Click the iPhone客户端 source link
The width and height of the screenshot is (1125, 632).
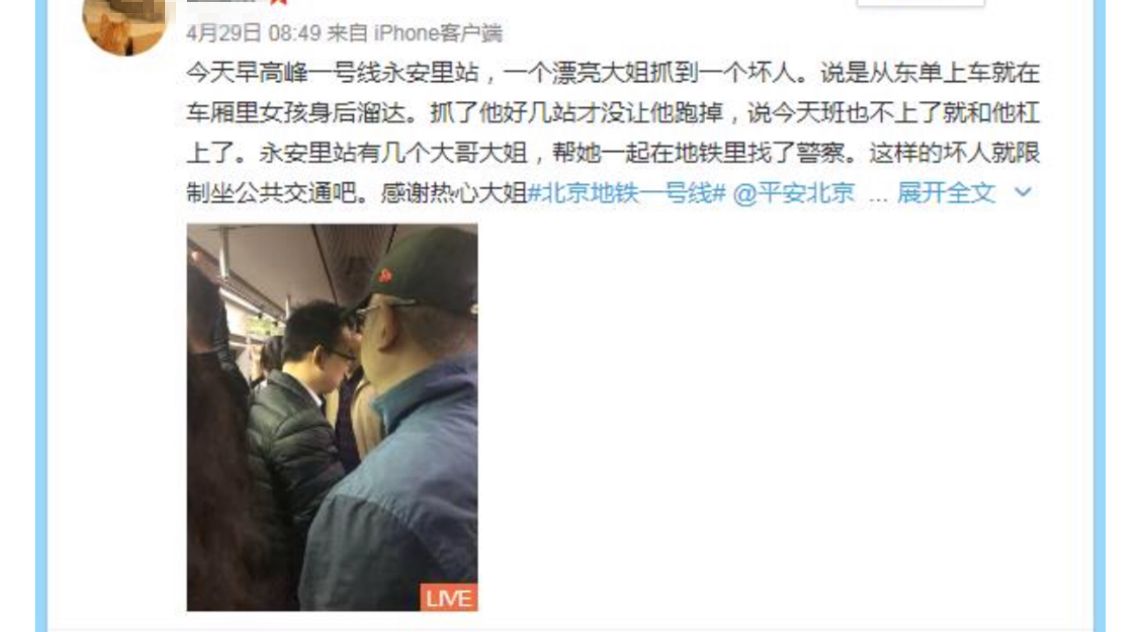click(x=438, y=33)
